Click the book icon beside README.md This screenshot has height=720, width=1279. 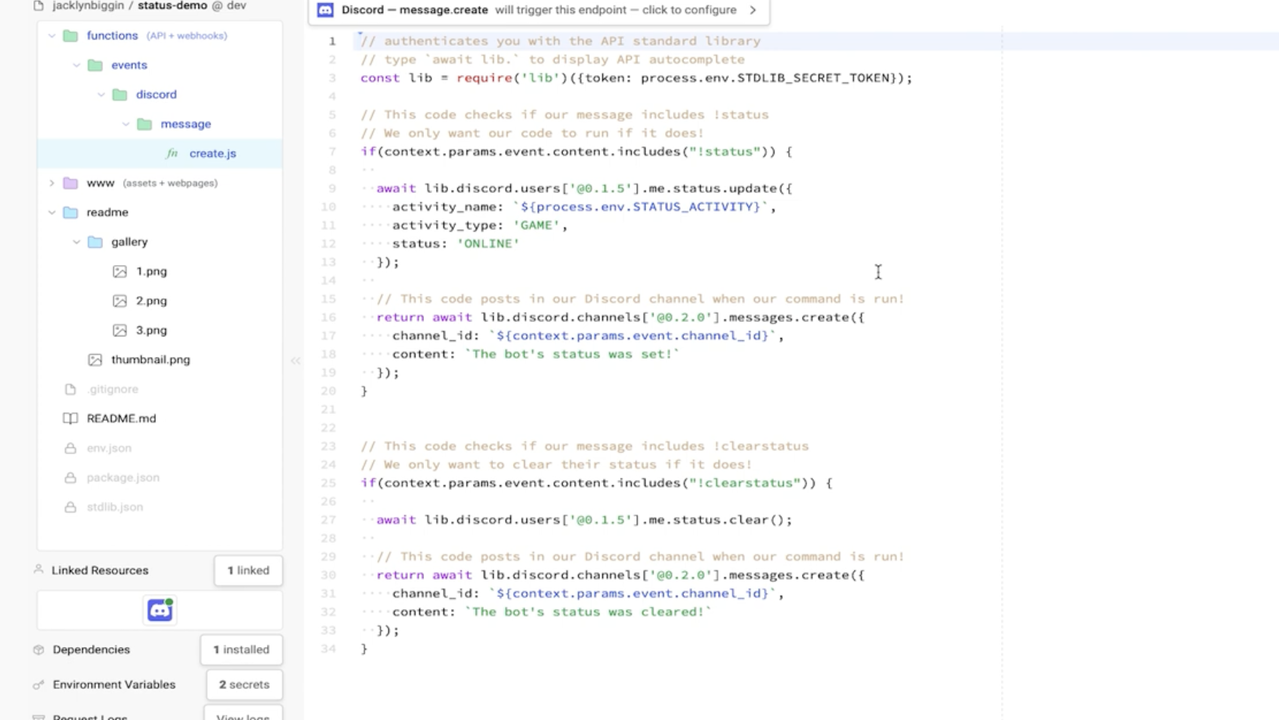coord(70,418)
